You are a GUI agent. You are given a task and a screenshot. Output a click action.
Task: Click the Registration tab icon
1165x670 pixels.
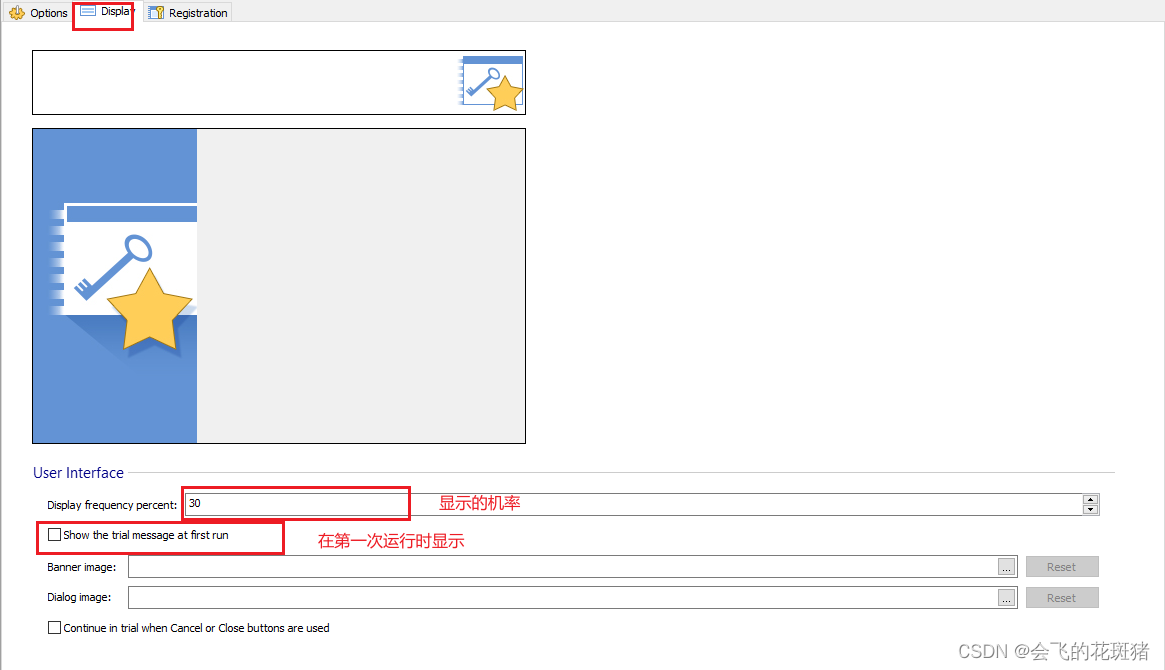[156, 13]
